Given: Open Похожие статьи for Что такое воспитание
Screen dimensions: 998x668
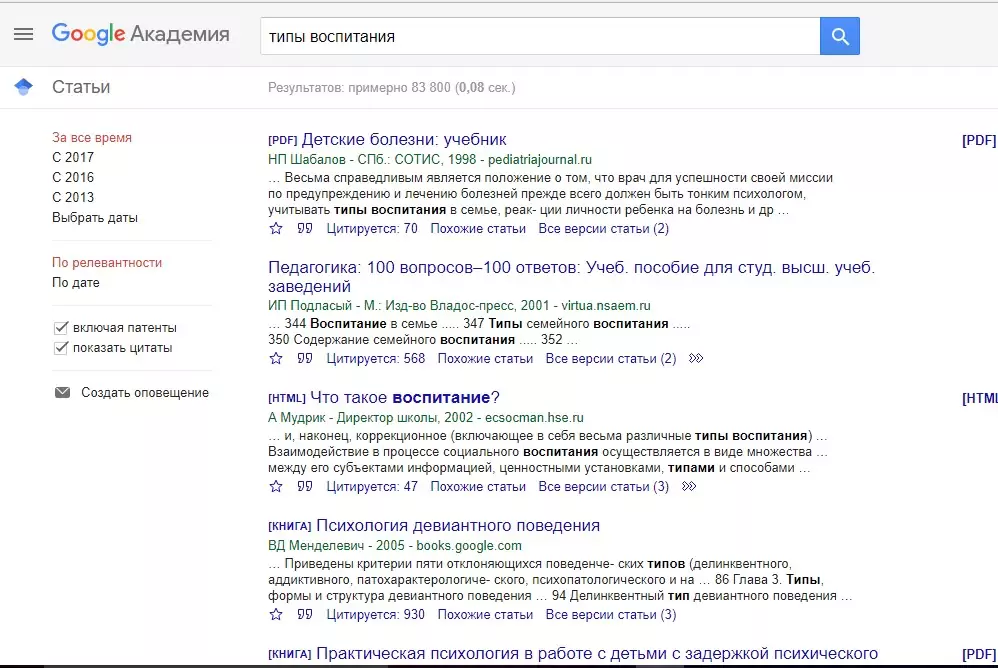Looking at the screenshot, I should pyautogui.click(x=478, y=486).
